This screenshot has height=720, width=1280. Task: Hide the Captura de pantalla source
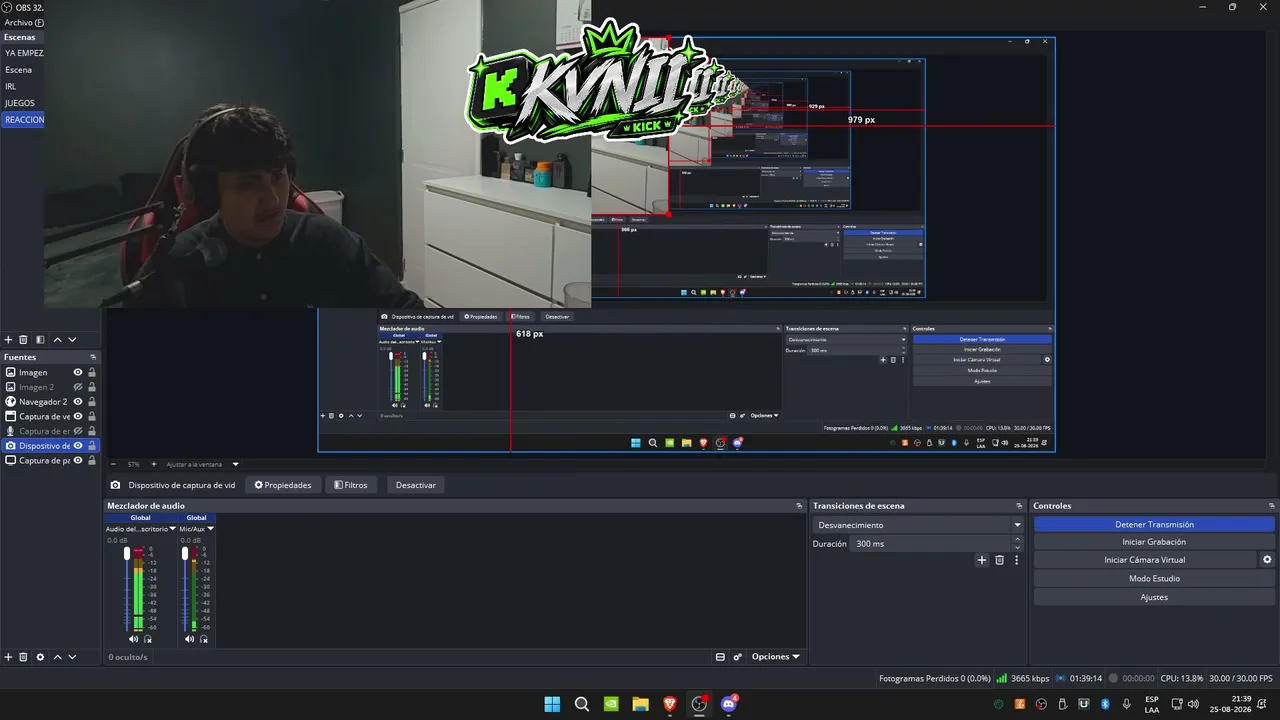click(x=78, y=461)
